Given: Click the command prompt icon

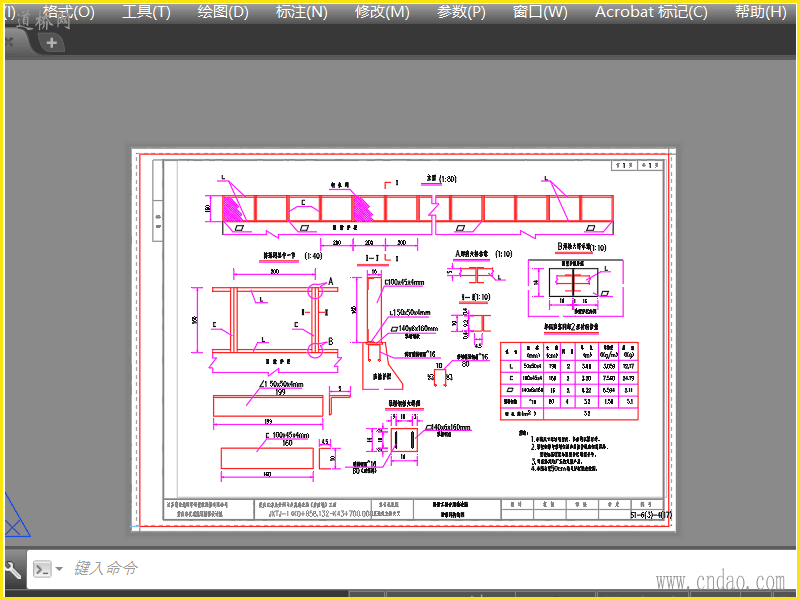Looking at the screenshot, I should click(x=42, y=568).
